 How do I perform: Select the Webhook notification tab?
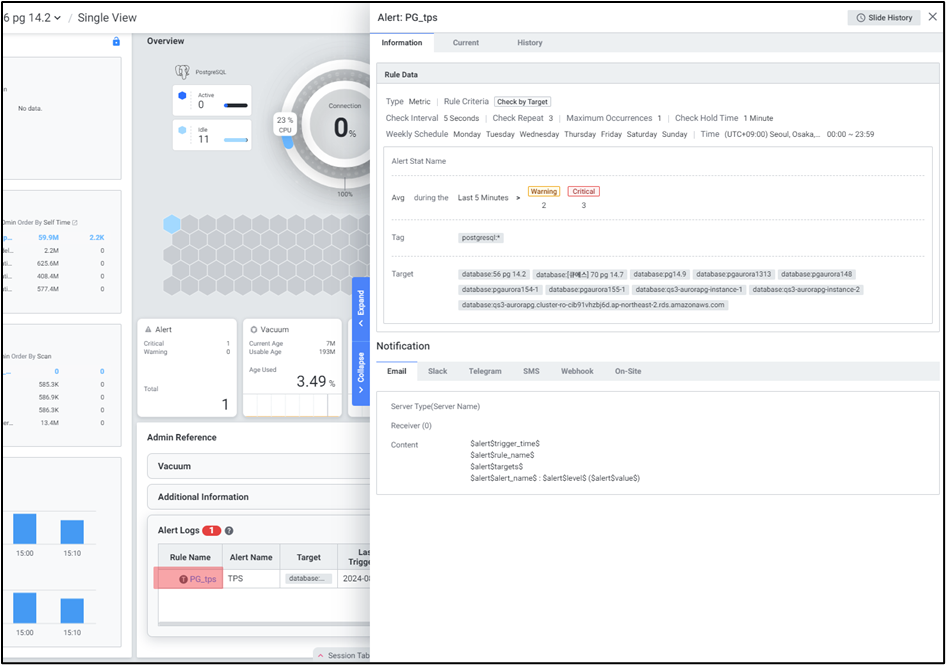click(x=577, y=371)
